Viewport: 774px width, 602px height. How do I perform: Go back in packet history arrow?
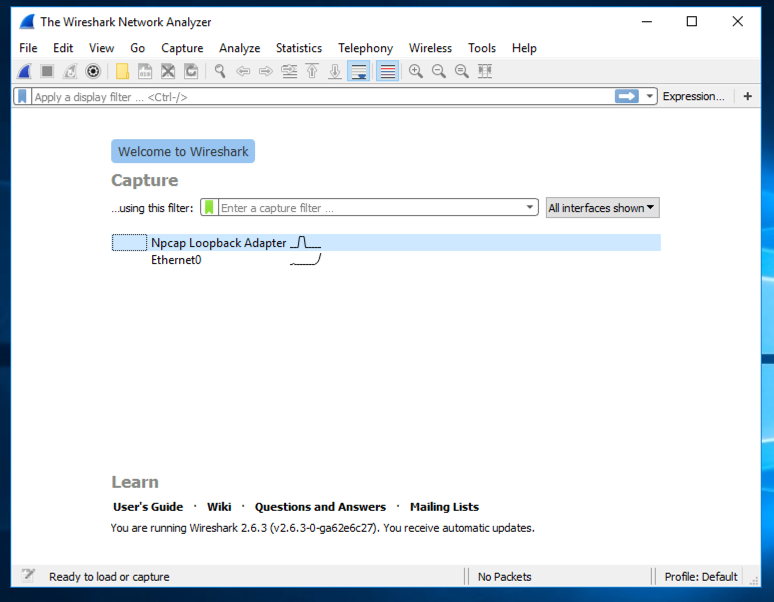point(243,72)
